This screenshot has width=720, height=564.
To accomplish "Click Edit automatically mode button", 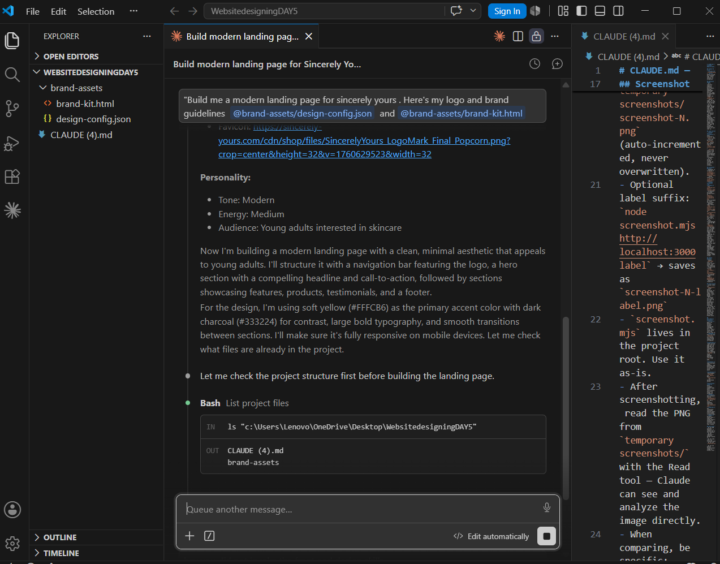I will click(x=491, y=536).
